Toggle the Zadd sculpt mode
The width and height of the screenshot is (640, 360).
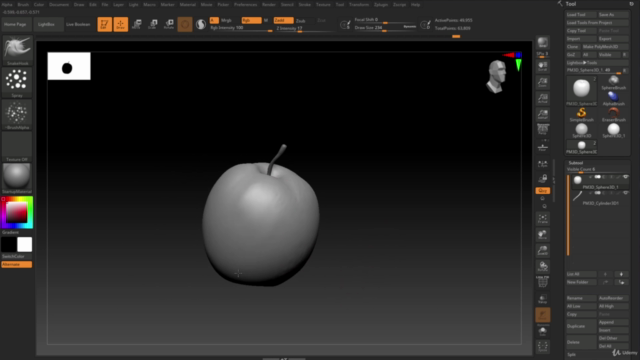[x=283, y=20]
